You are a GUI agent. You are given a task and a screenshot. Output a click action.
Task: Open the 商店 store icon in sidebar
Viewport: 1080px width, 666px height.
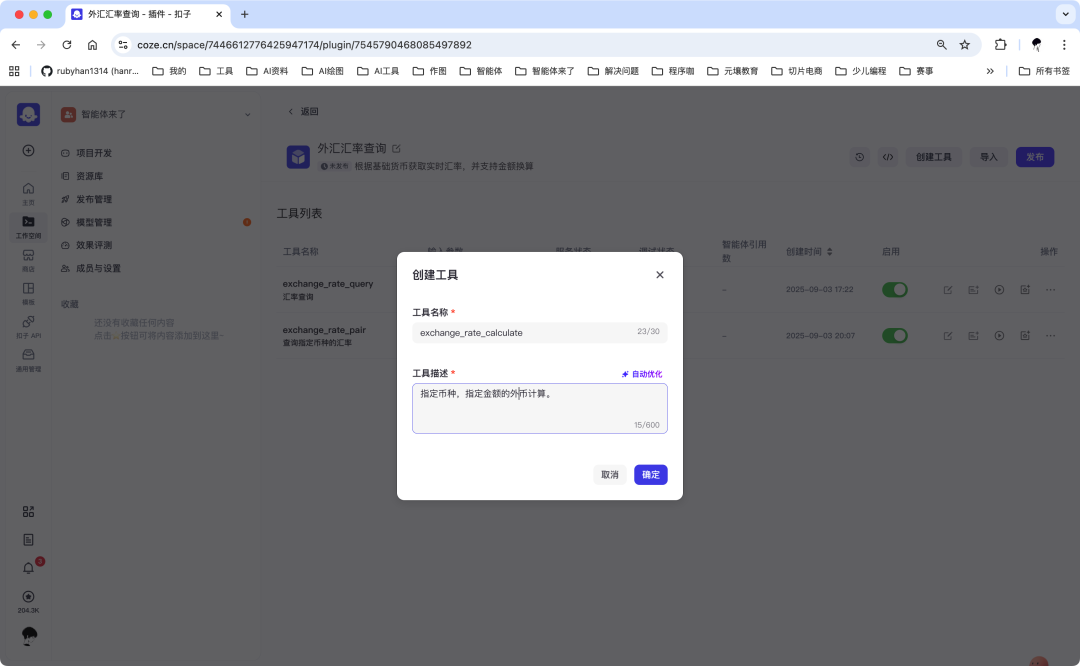pyautogui.click(x=28, y=255)
